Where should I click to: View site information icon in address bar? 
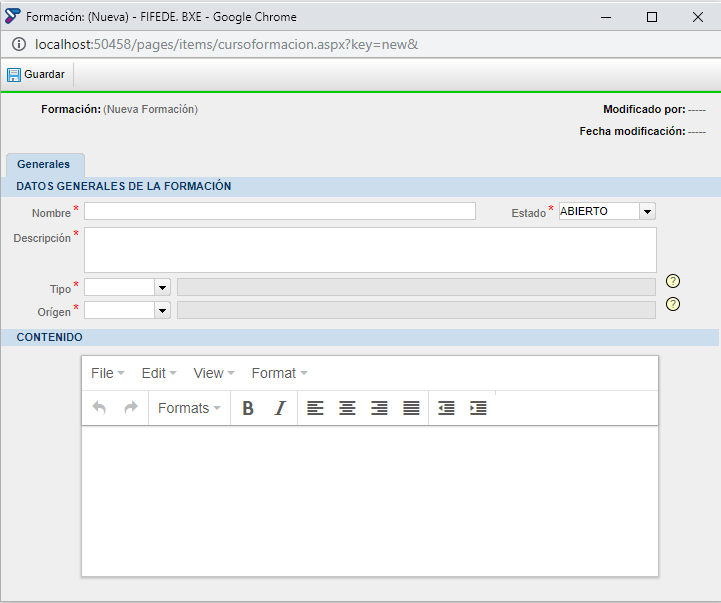[19, 44]
